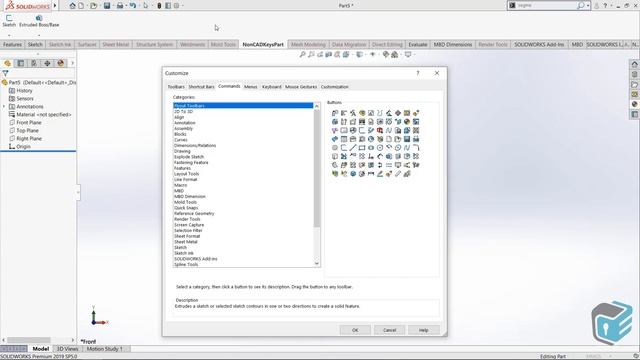Open the DisplayManager colored sphere tab
The image size is (640, 360).
tap(61, 63)
